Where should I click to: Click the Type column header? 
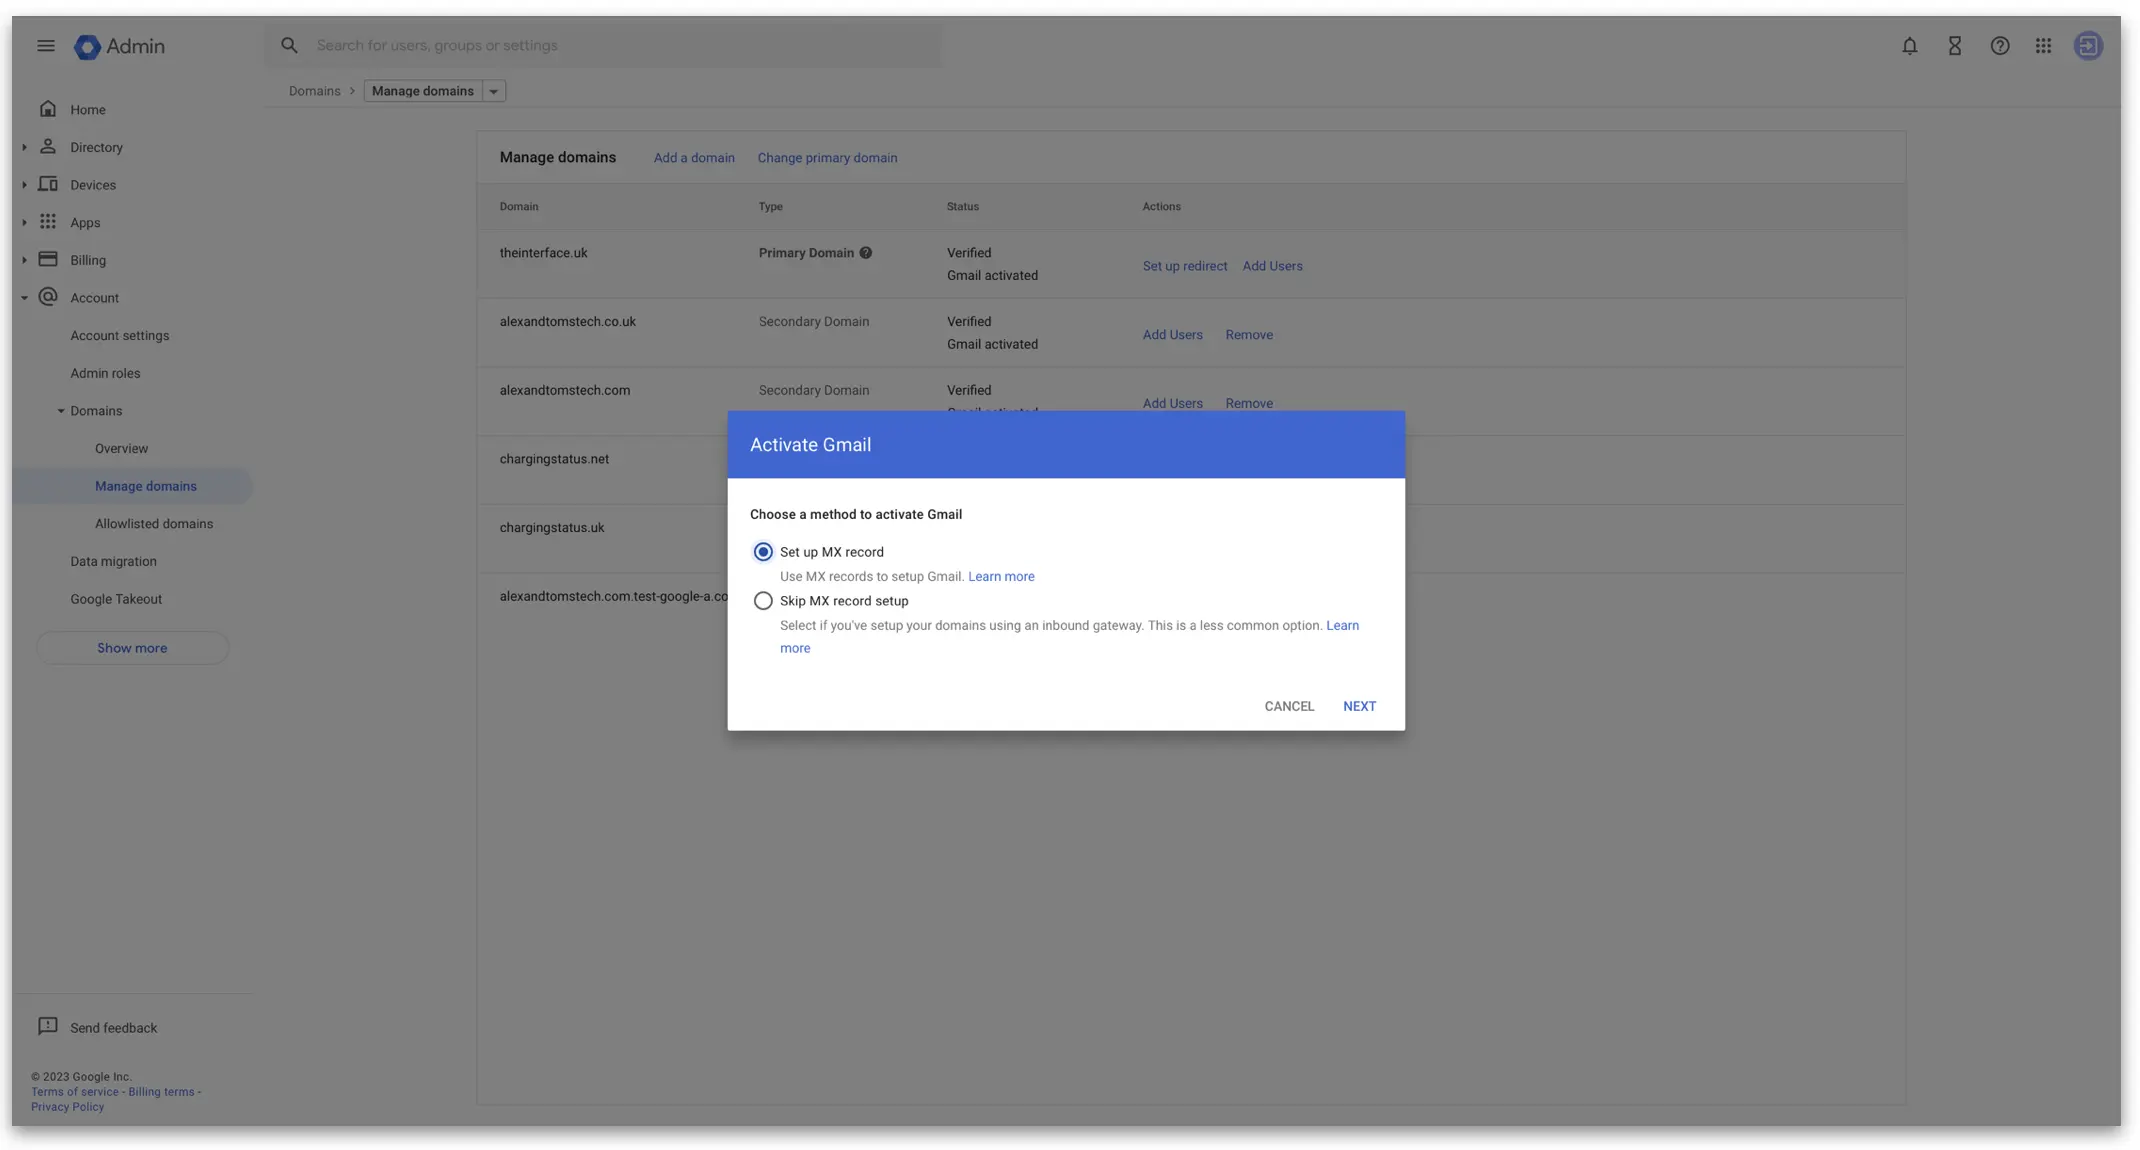coord(770,207)
